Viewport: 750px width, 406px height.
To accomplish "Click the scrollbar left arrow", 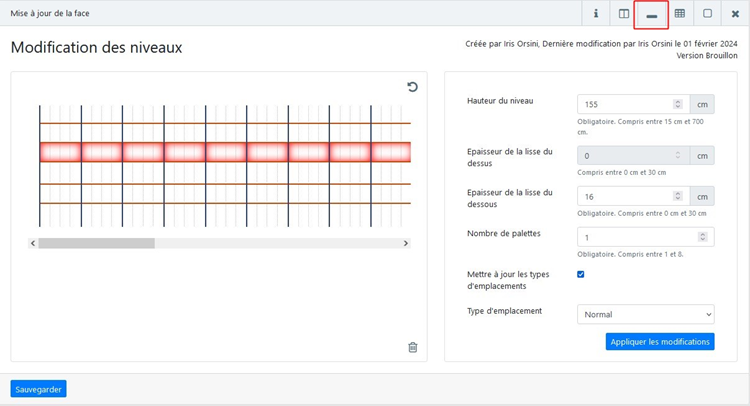I will [33, 243].
